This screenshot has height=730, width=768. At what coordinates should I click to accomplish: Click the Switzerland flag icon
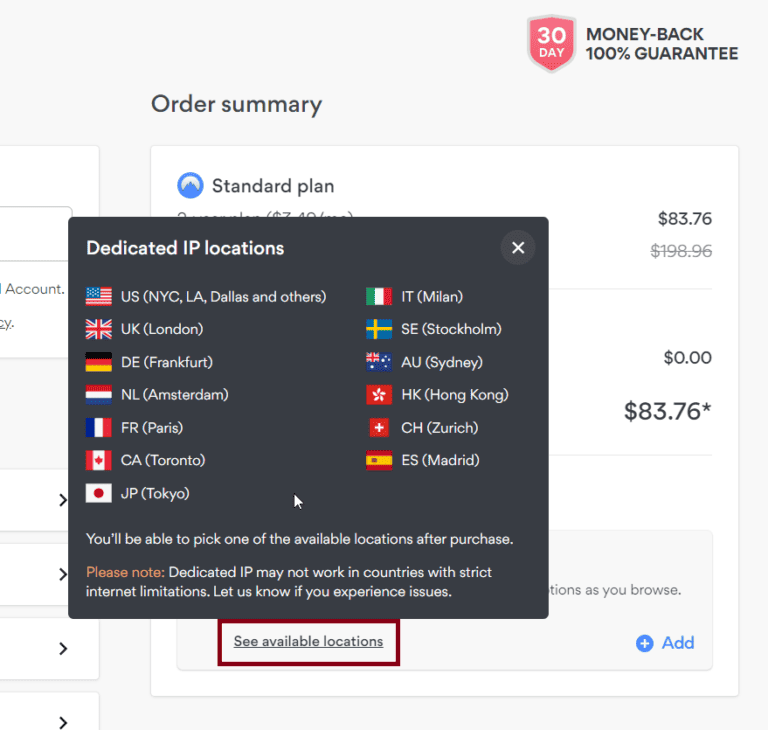pos(378,428)
